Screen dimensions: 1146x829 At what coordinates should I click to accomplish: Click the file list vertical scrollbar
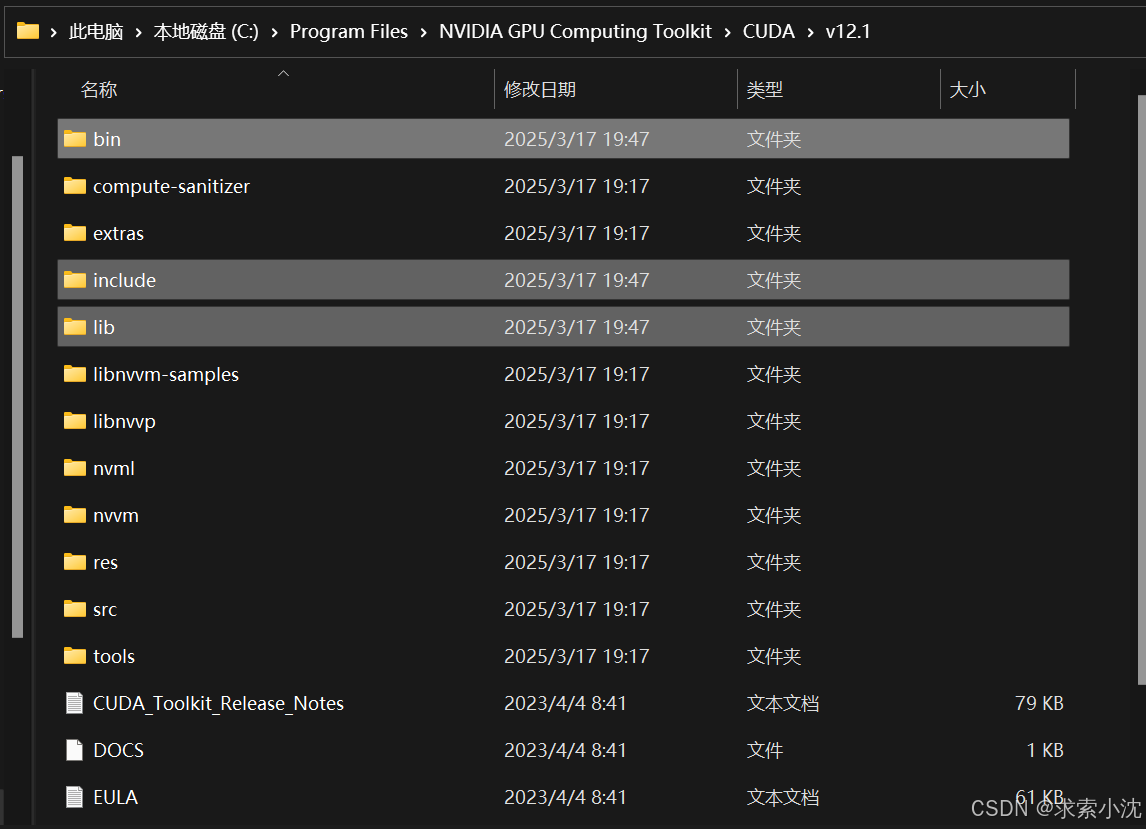pyautogui.click(x=1142, y=390)
